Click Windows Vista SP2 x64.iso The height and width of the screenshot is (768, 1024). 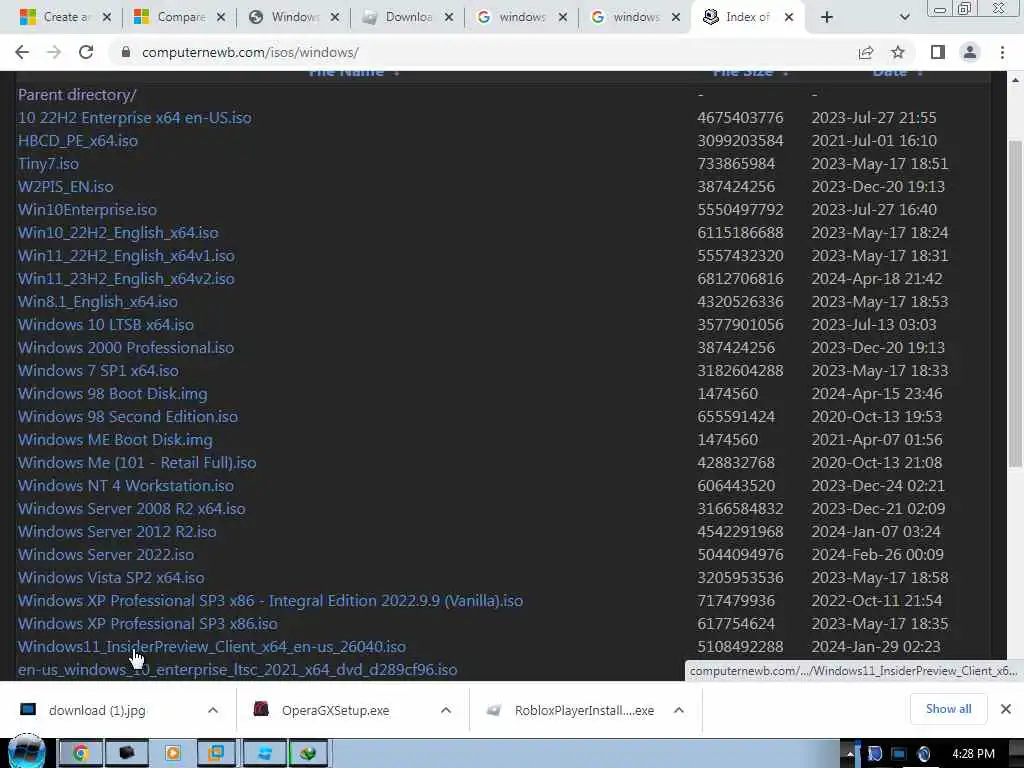click(111, 577)
